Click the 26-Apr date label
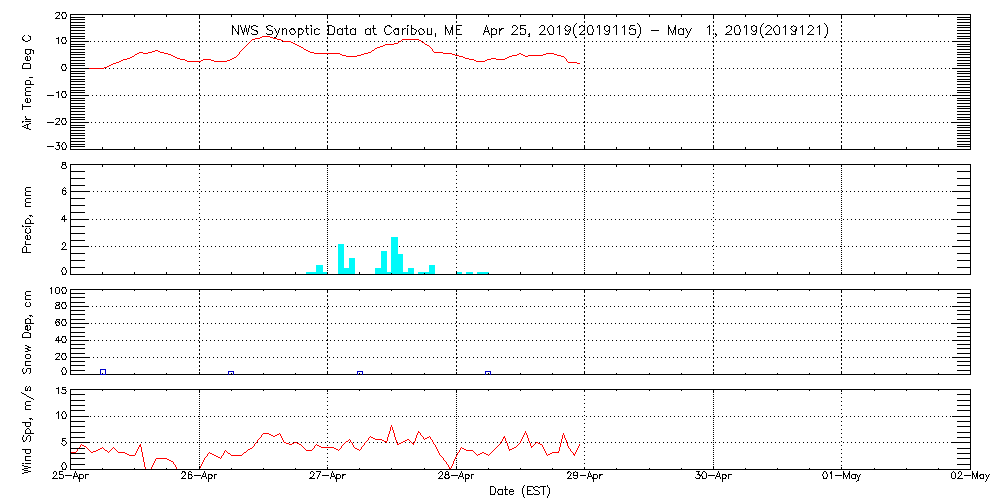 [x=199, y=477]
